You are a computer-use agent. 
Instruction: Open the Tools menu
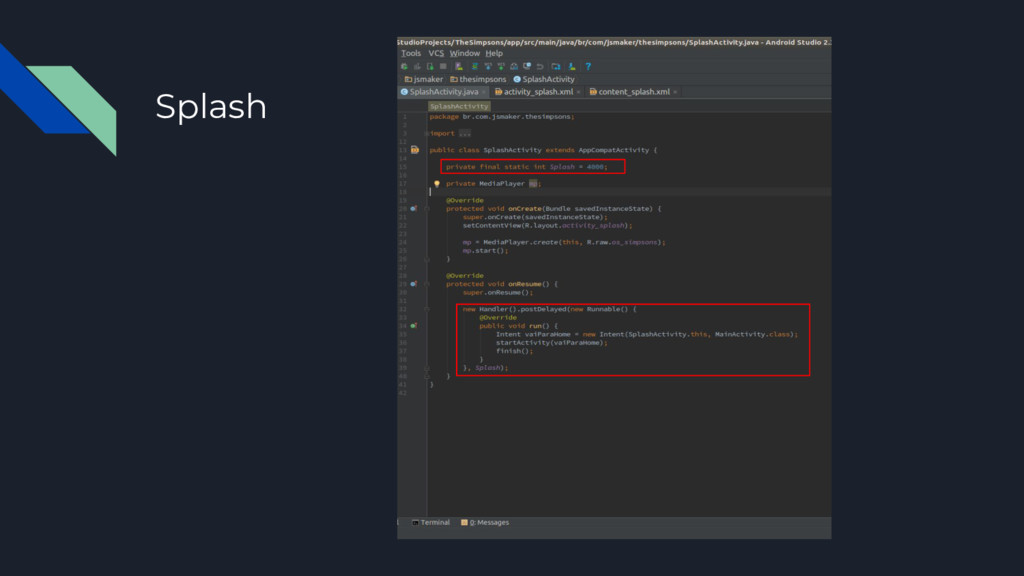411,54
